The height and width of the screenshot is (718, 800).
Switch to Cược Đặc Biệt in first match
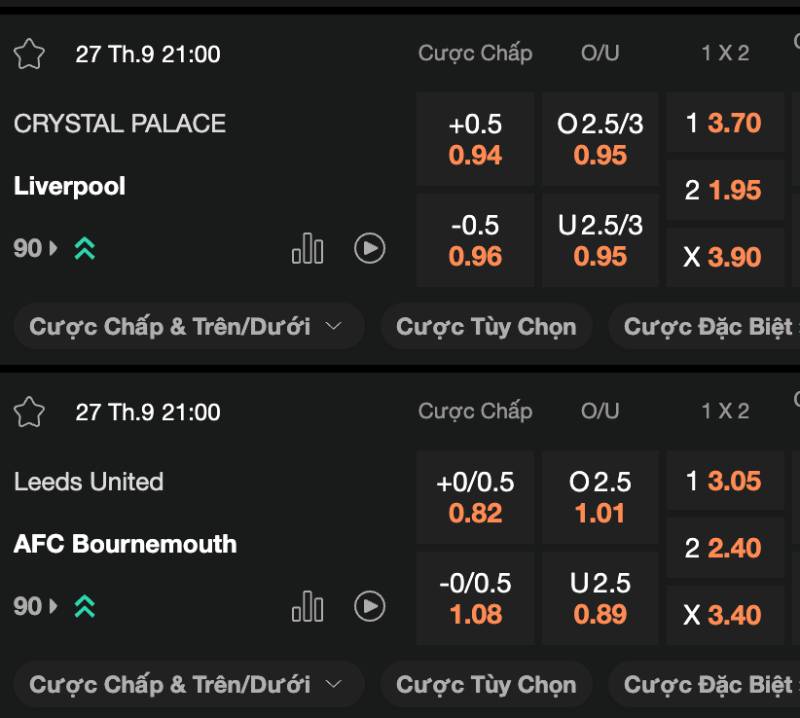708,327
